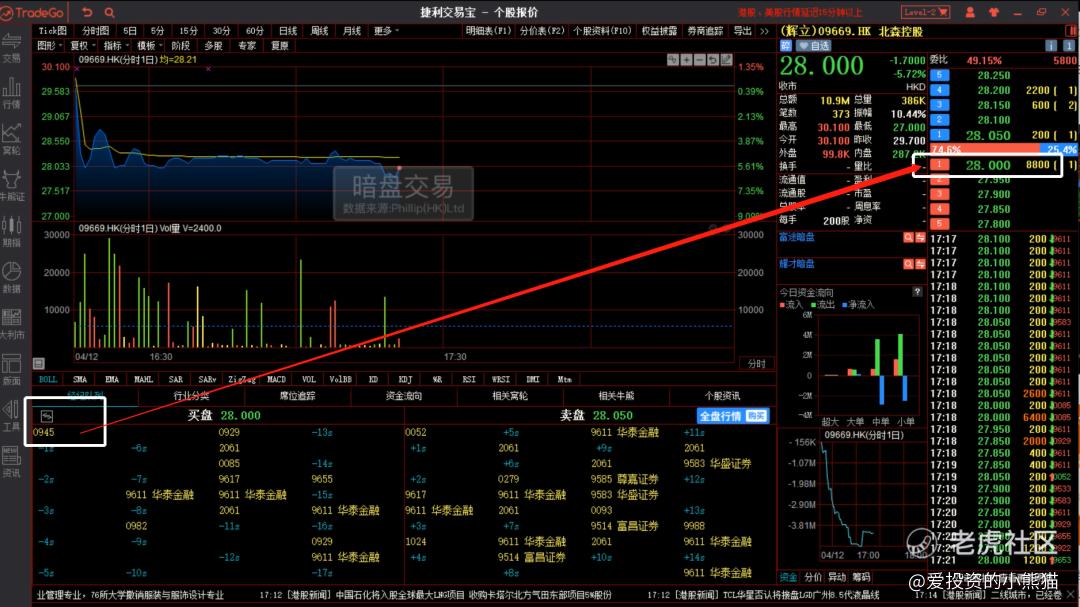Click the info icon in quote header
Viewport: 1080px width, 607px height.
coord(1050,45)
